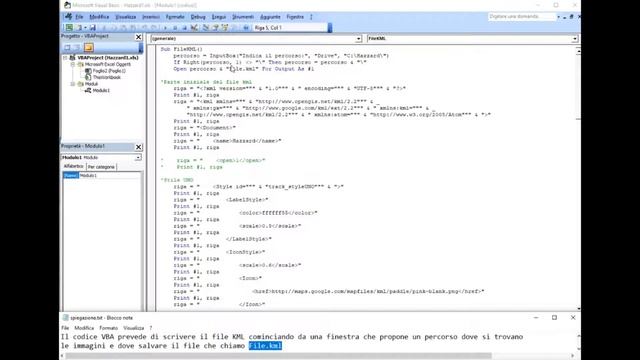Open Visual Basic Help toolbar icon
The height and width of the screenshot is (360, 640).
coord(246,28)
